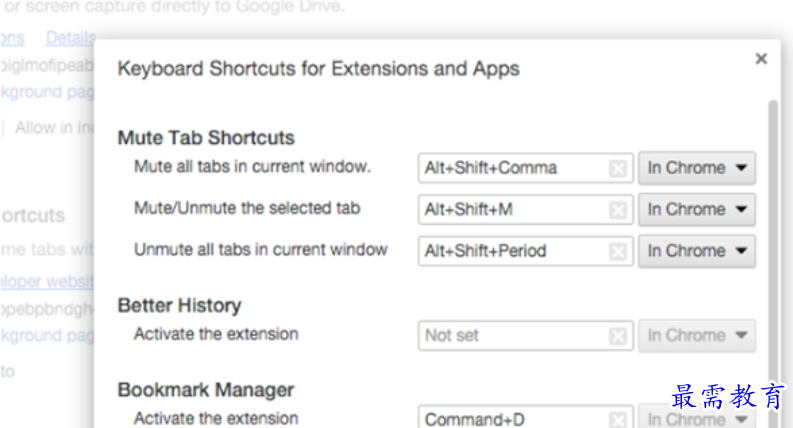Click the Not set shortcut field

click(525, 335)
